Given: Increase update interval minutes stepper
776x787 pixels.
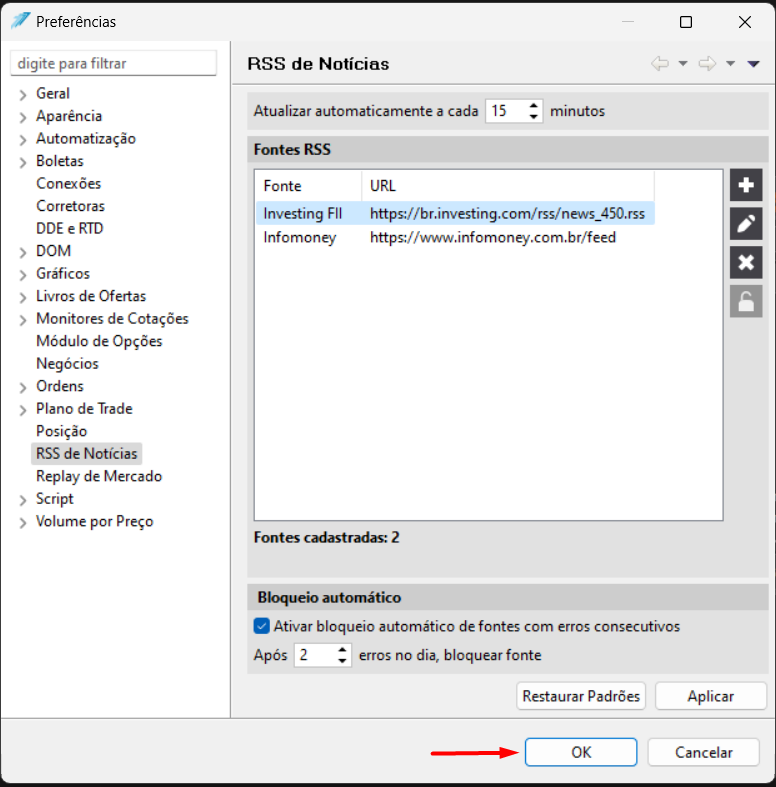Looking at the screenshot, I should click(x=534, y=106).
